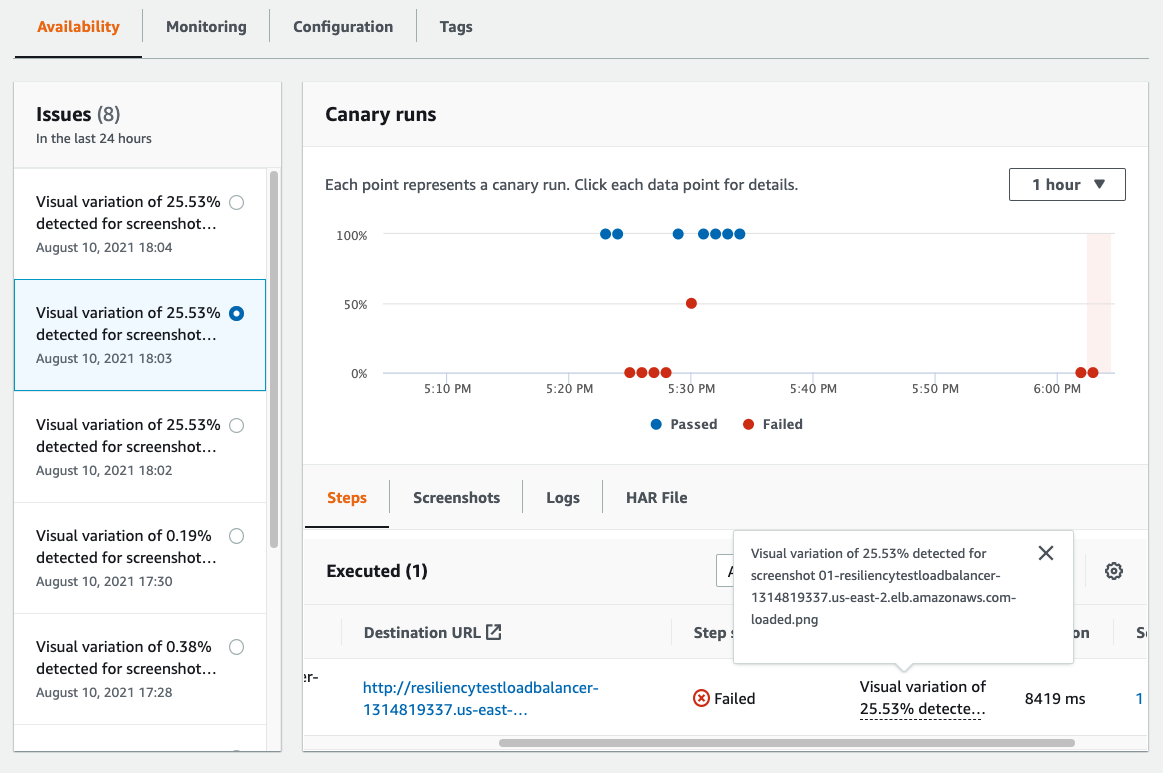The height and width of the screenshot is (773, 1163).
Task: Click the red data point around 6:00 PM
Action: tap(1081, 371)
